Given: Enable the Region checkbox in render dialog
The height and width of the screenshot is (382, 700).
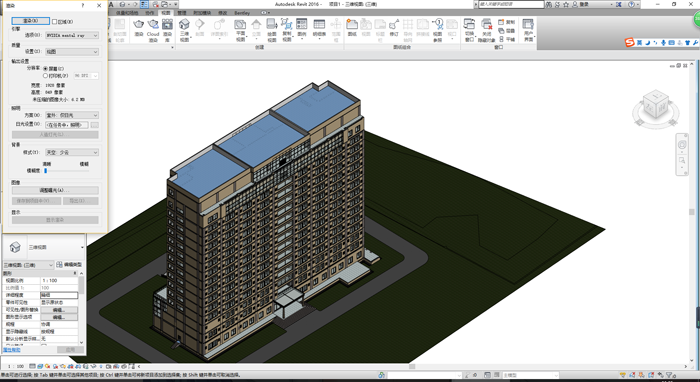Looking at the screenshot, I should click(x=54, y=21).
